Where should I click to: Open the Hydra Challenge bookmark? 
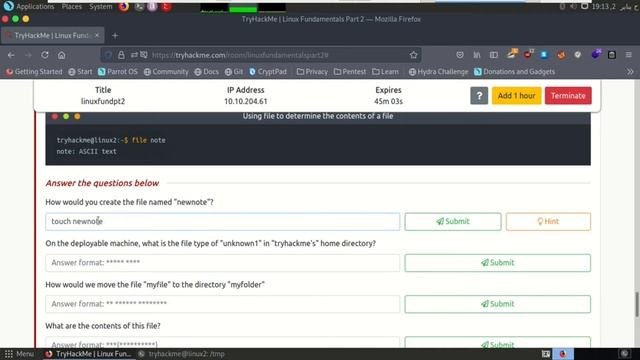coord(438,72)
